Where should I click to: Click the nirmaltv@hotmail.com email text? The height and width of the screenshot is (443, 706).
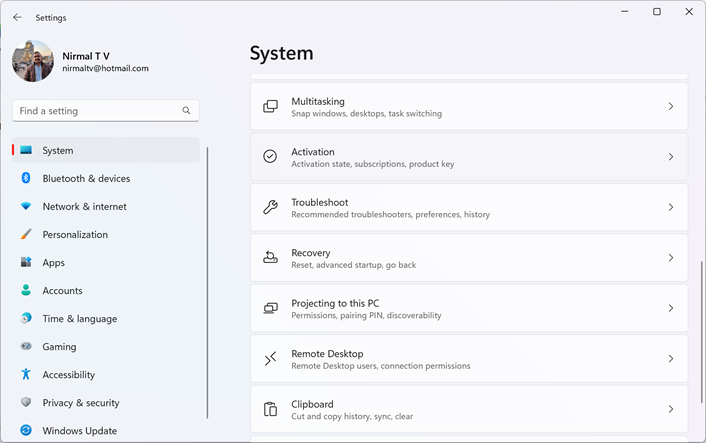click(105, 68)
